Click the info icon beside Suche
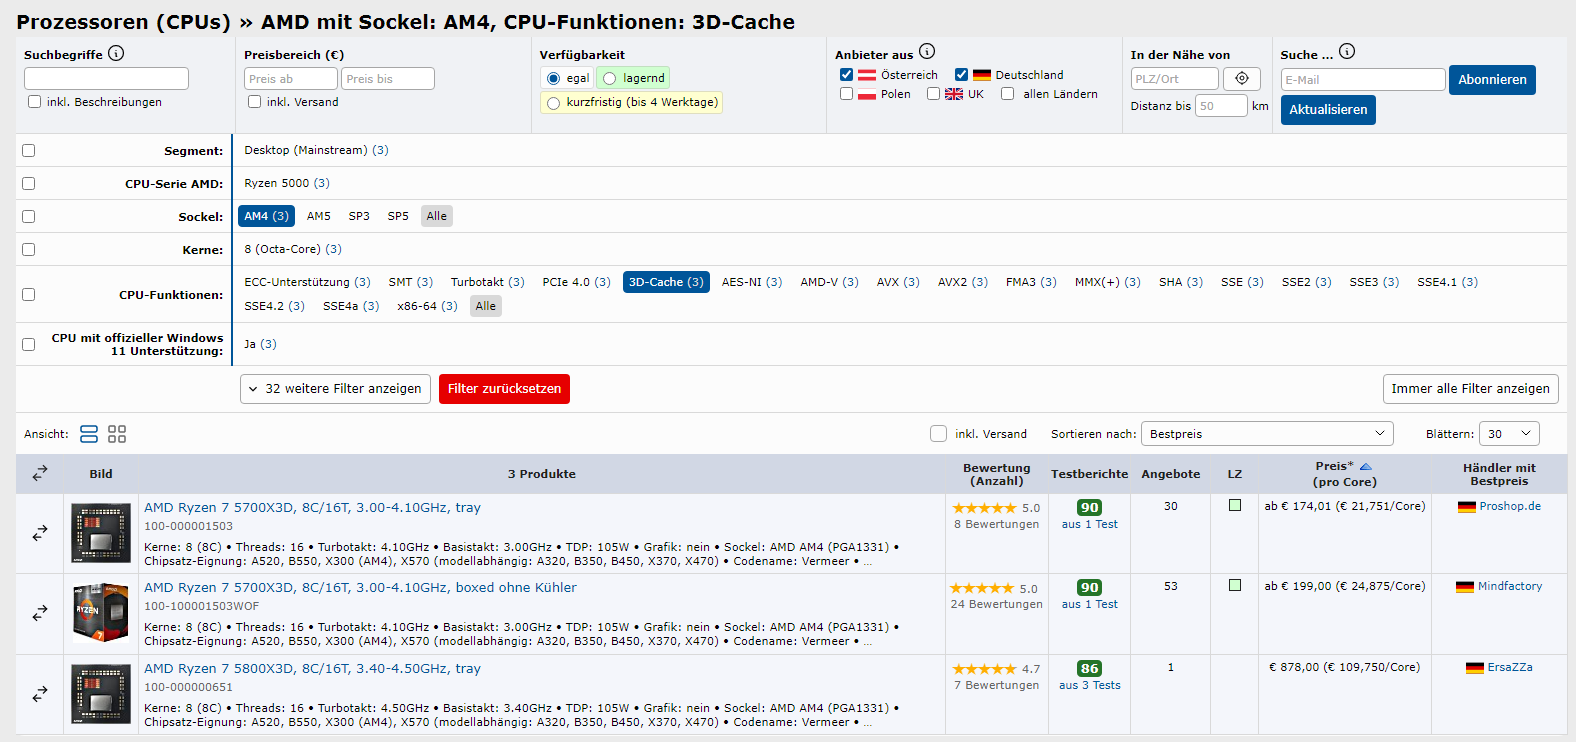Image resolution: width=1576 pixels, height=742 pixels. tap(1347, 51)
